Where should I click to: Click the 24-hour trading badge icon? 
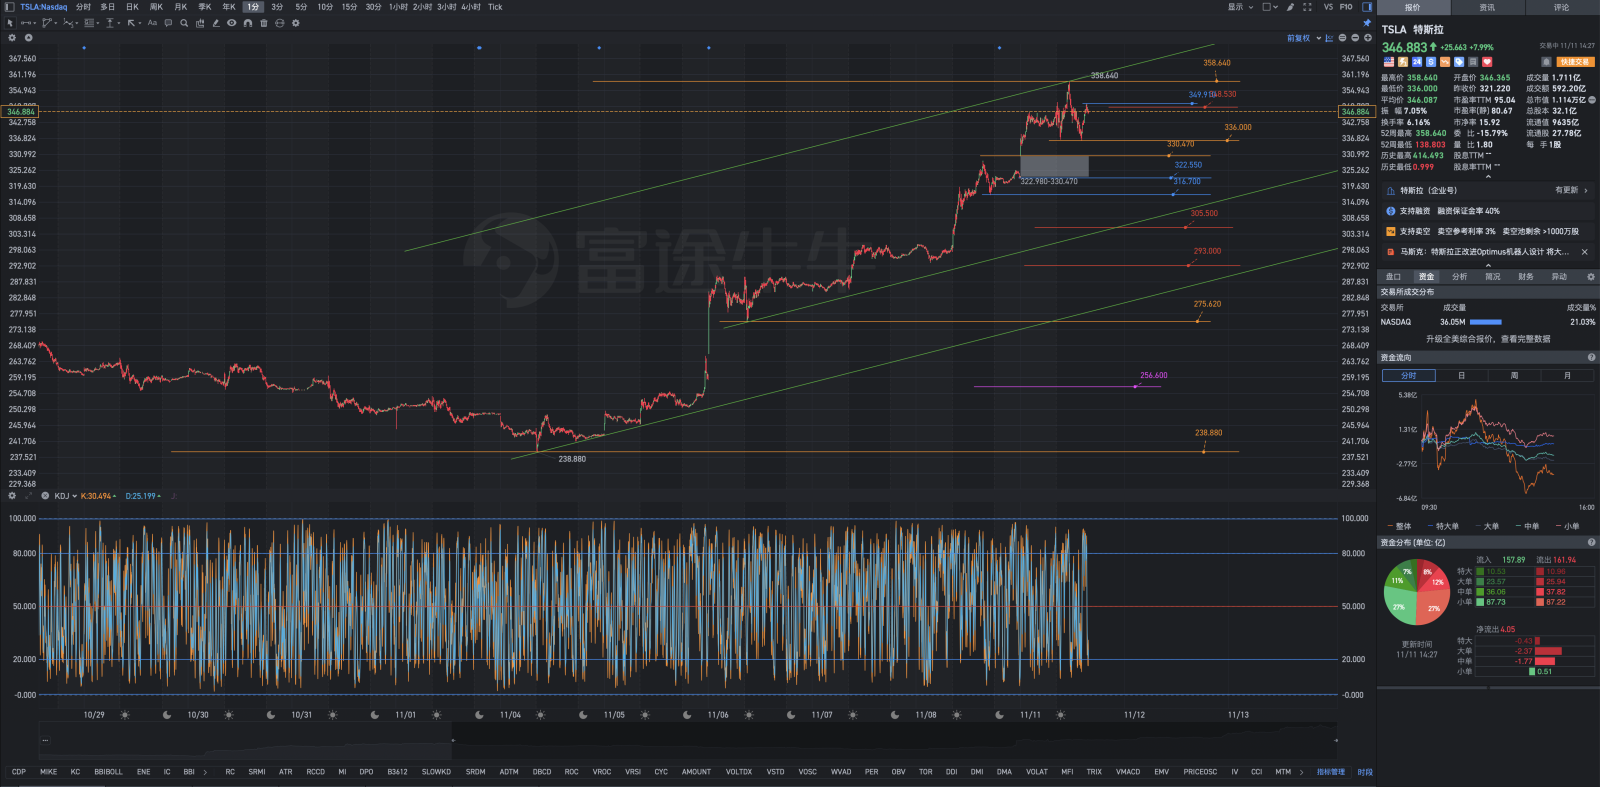(1416, 62)
